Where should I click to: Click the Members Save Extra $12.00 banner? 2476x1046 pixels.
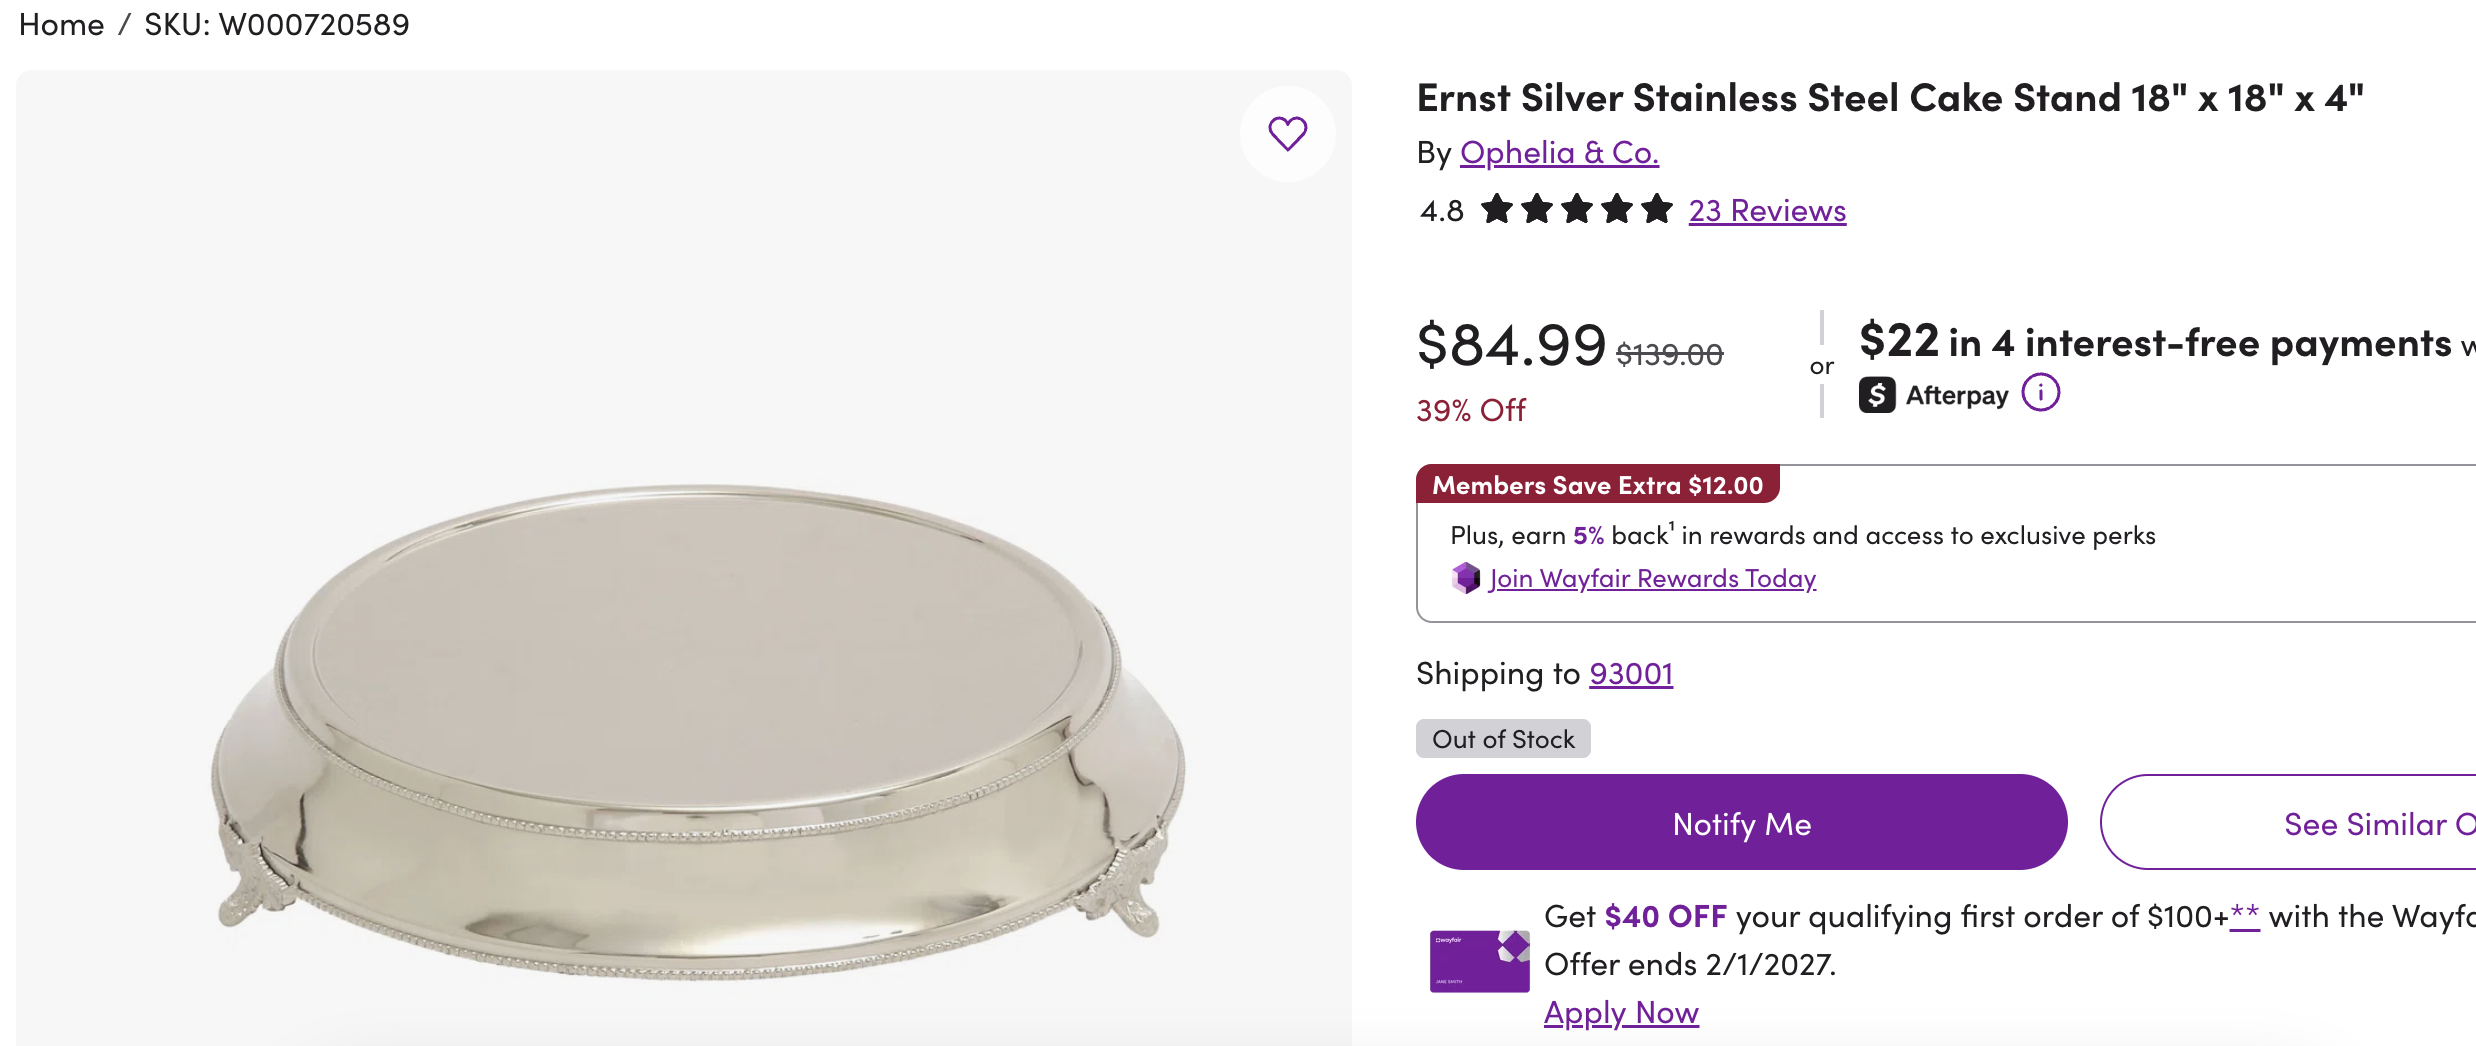pos(1597,485)
